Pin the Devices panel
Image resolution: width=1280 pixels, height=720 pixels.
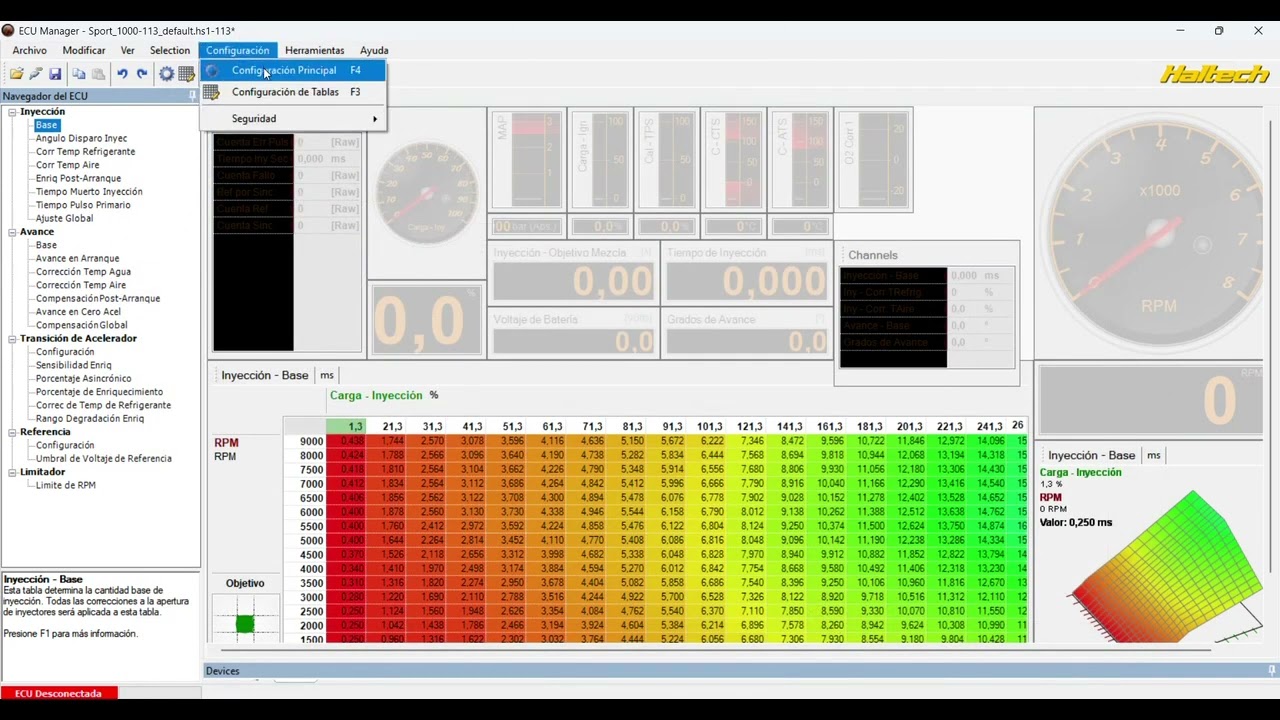coord(1272,671)
